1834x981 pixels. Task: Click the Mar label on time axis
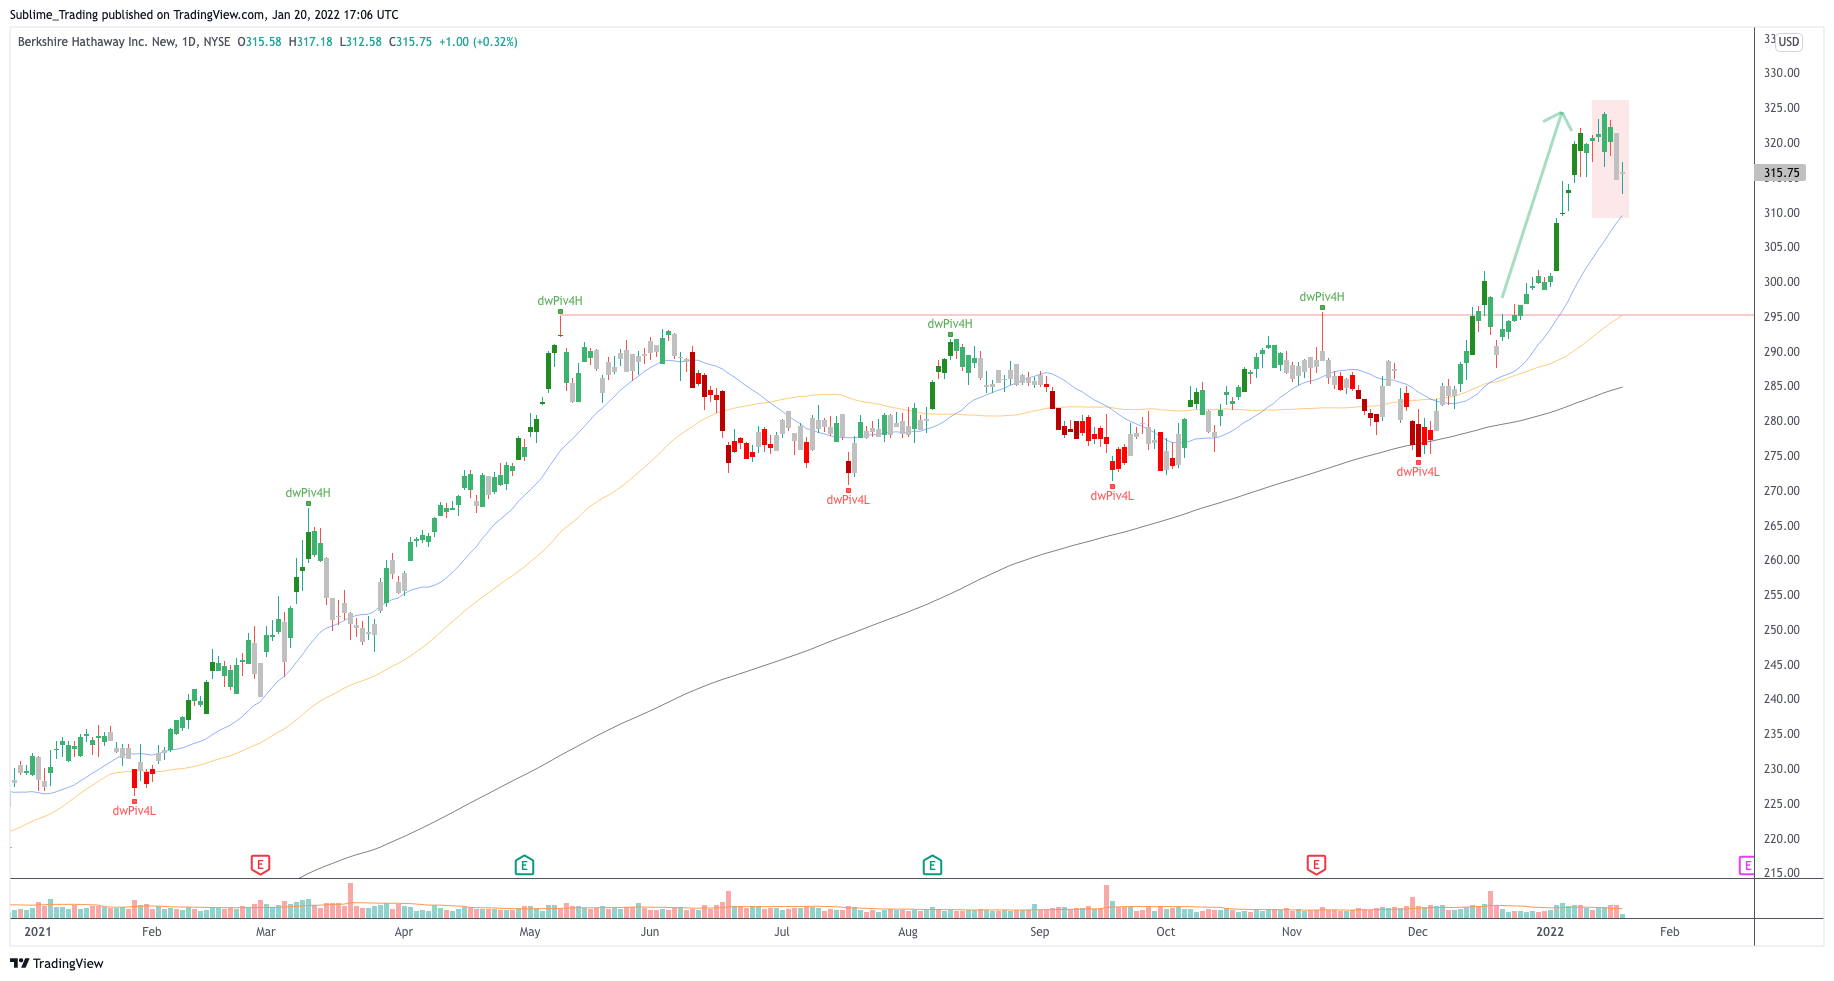(x=265, y=932)
